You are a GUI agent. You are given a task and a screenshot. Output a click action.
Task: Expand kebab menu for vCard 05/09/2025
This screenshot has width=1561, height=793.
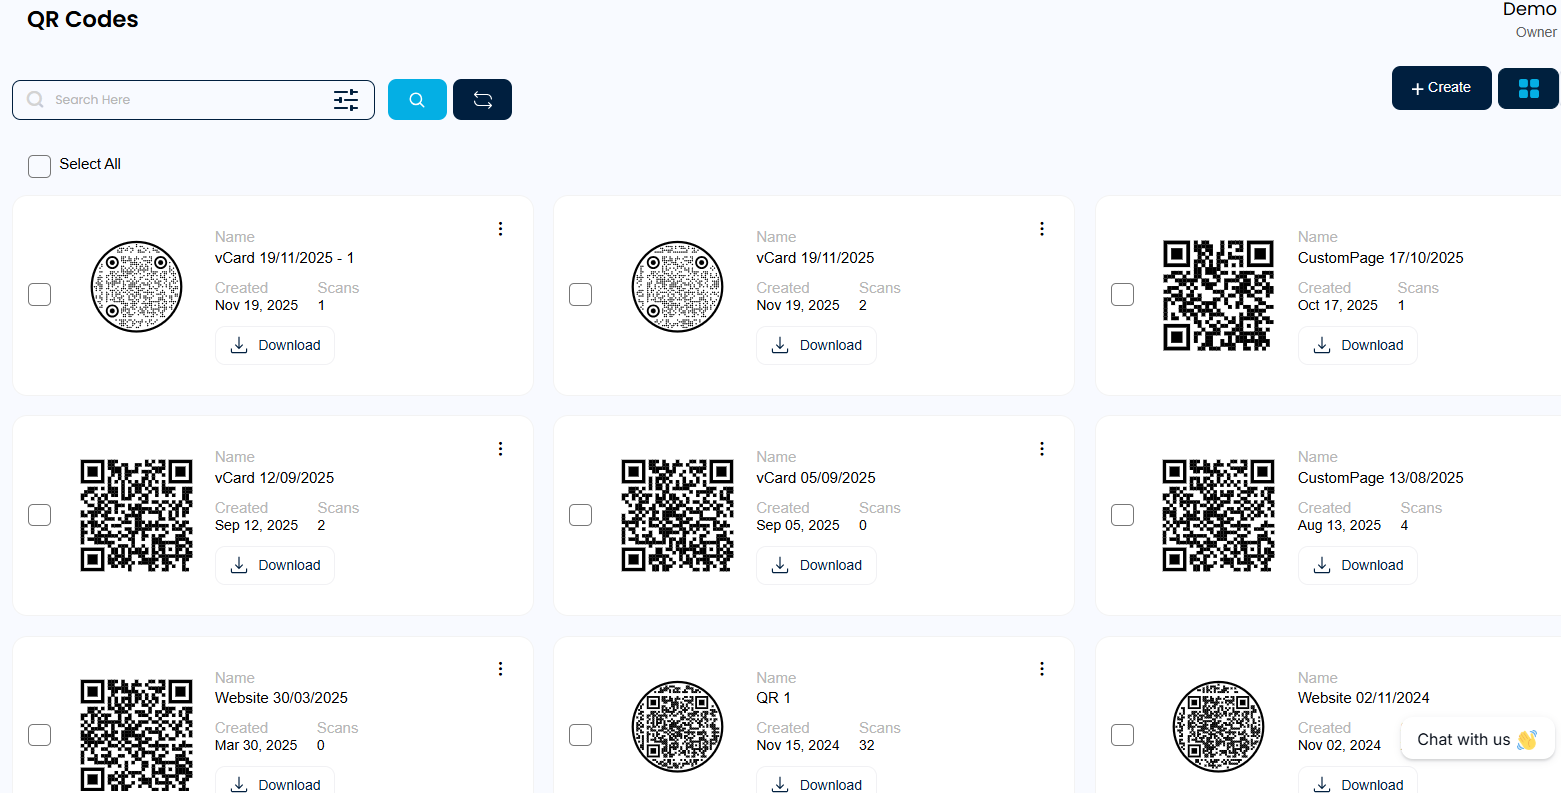[1042, 449]
